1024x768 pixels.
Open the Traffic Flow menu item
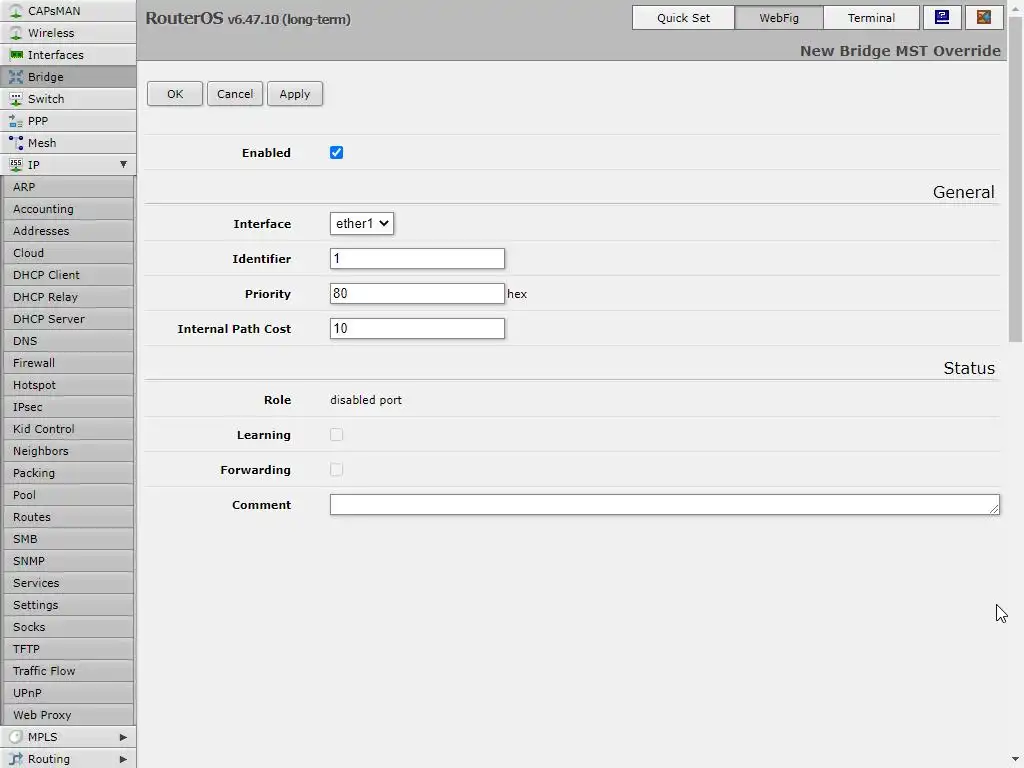tap(69, 671)
